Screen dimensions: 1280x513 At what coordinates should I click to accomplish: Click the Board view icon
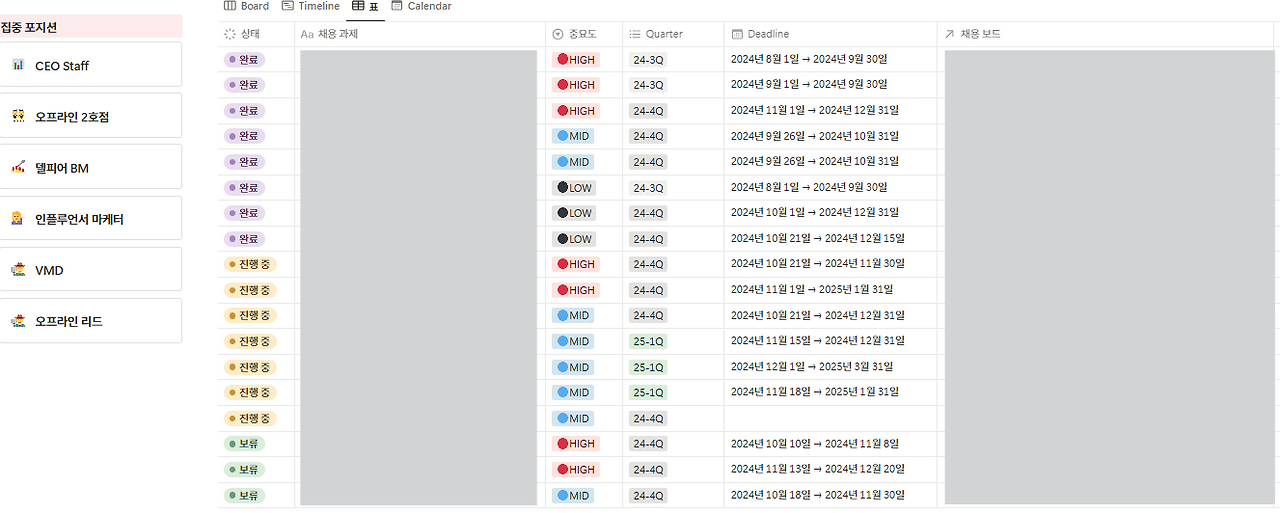[230, 6]
